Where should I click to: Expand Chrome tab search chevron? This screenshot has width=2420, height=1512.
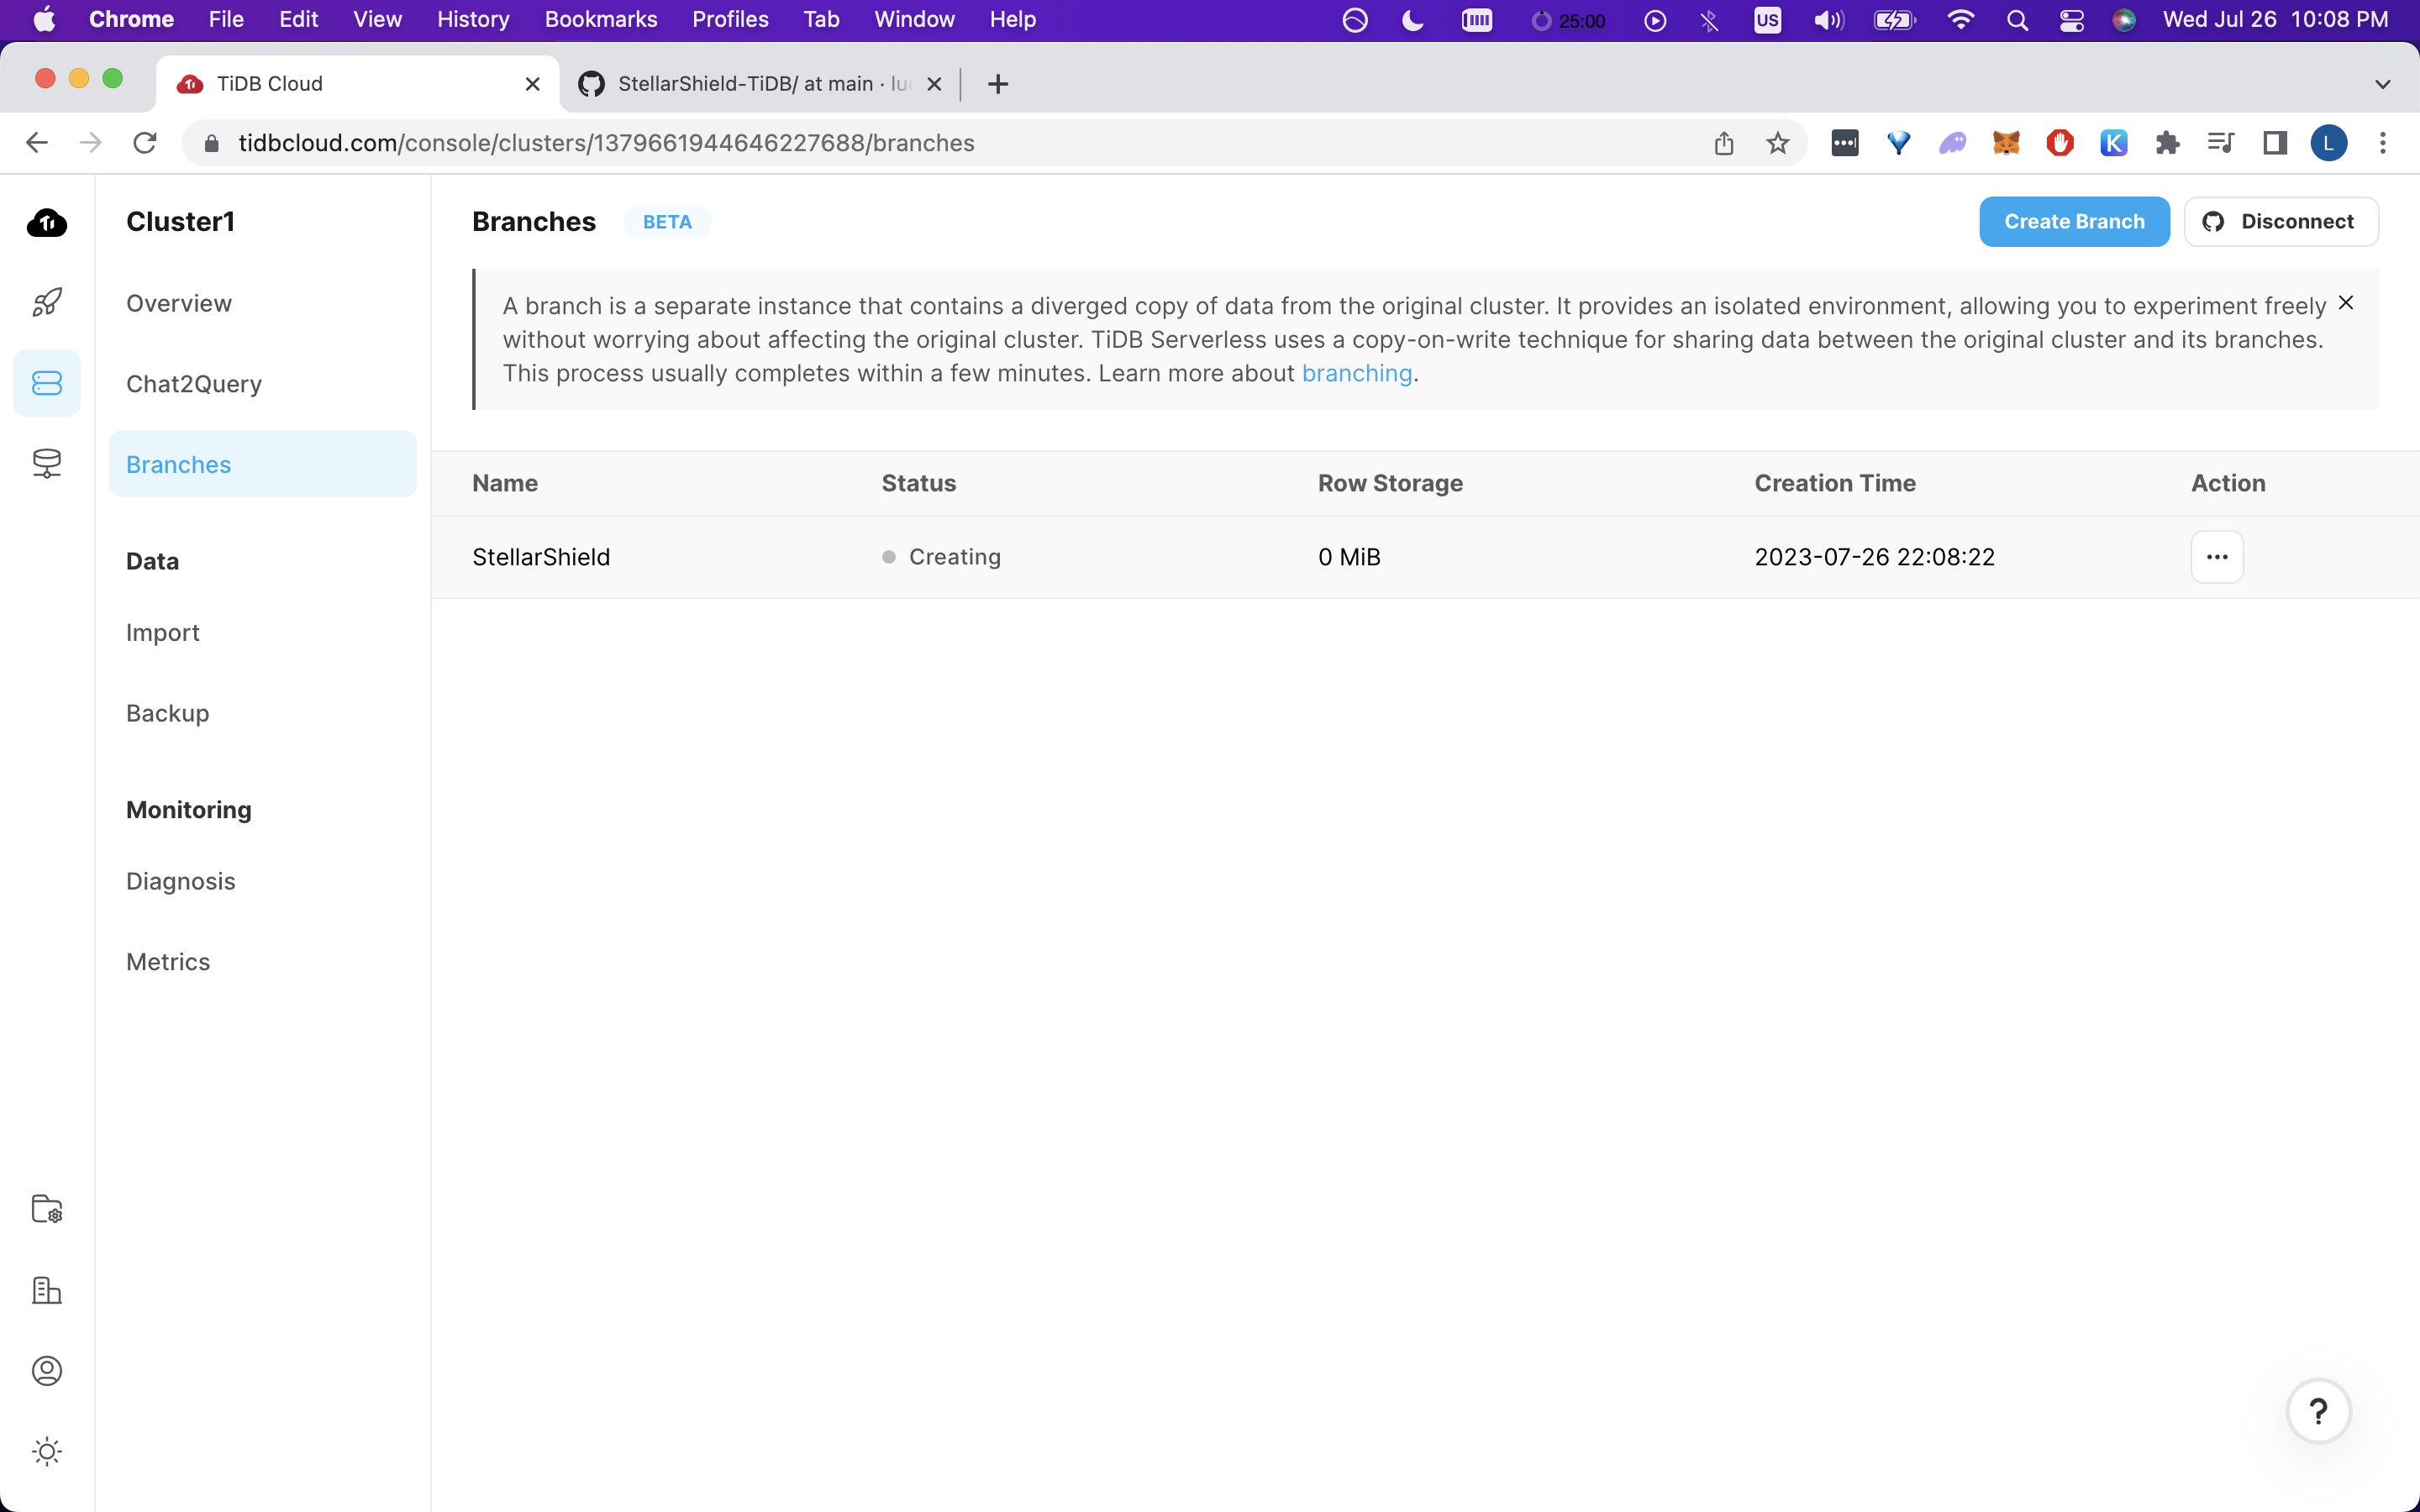point(2382,84)
